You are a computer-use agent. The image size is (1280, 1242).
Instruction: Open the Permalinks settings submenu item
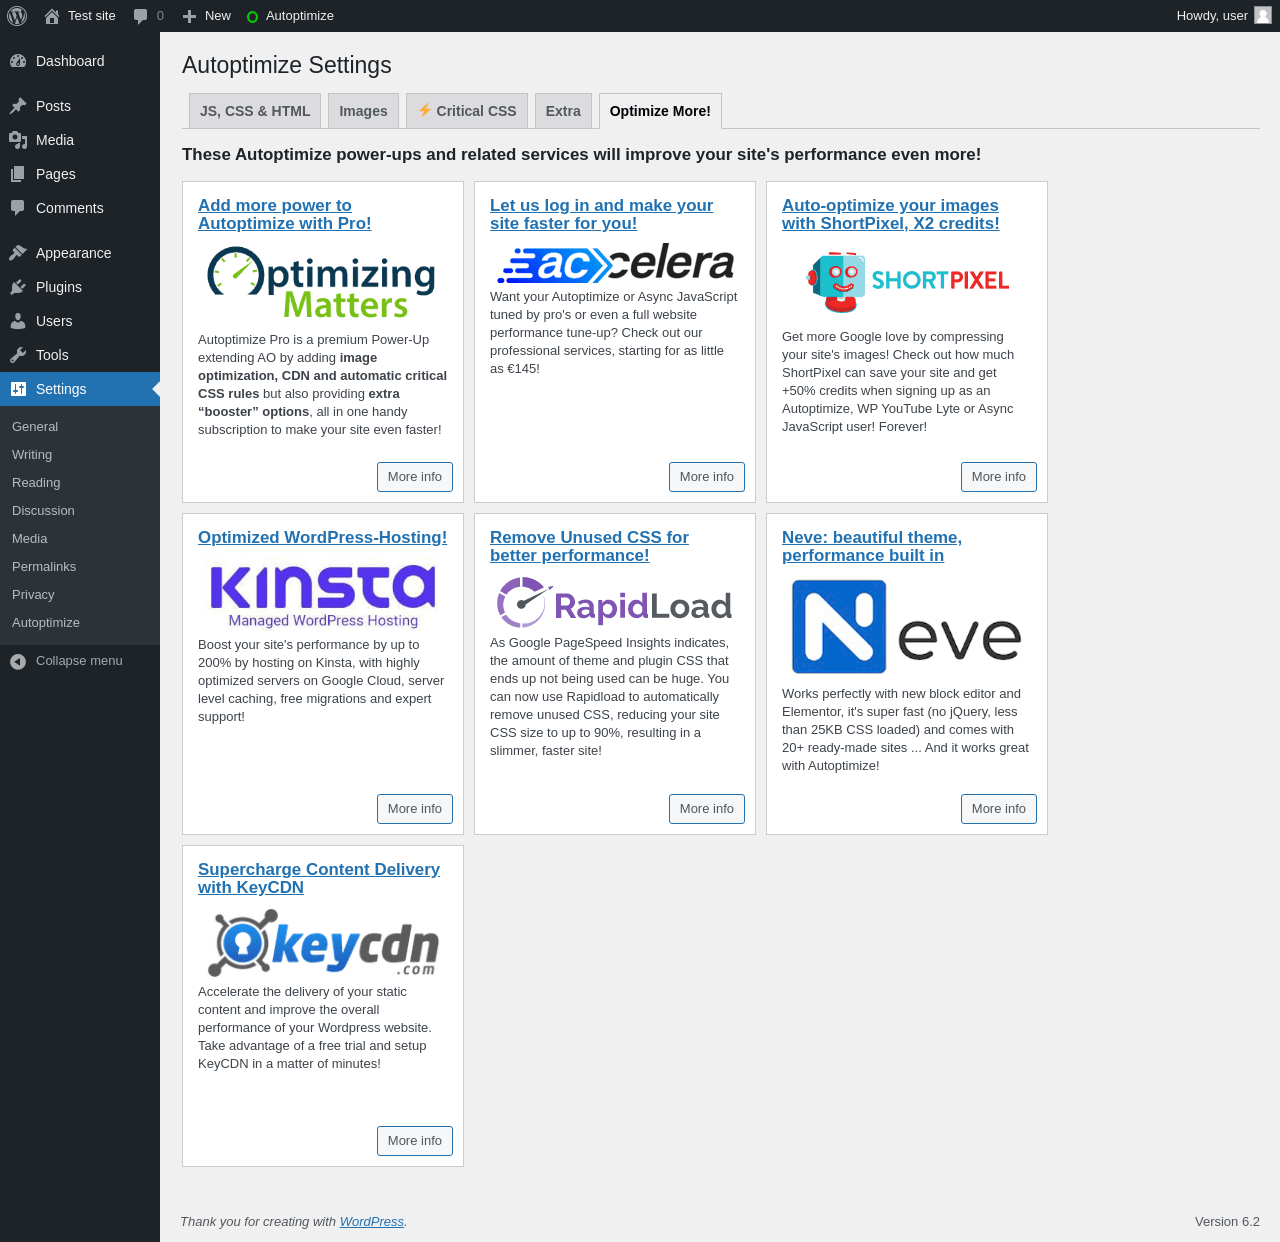(x=44, y=567)
